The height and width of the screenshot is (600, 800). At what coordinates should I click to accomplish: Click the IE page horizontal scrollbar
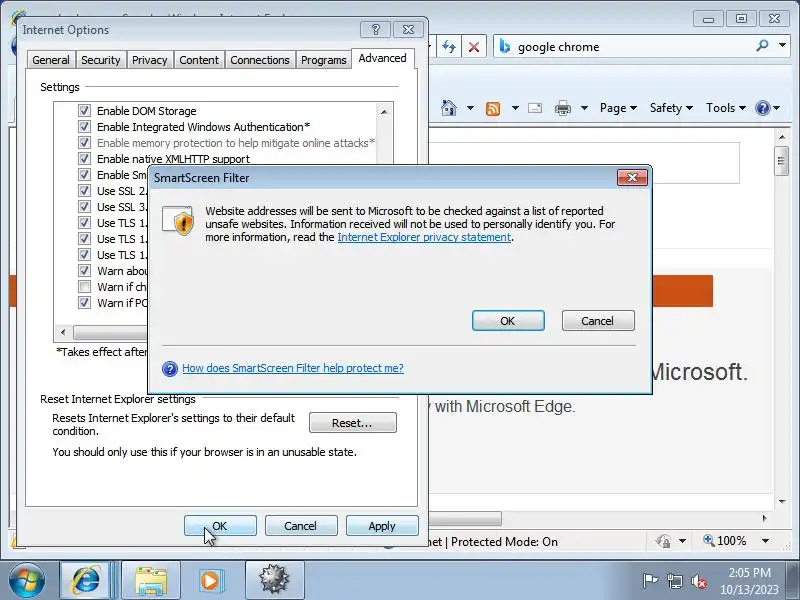[x=464, y=519]
